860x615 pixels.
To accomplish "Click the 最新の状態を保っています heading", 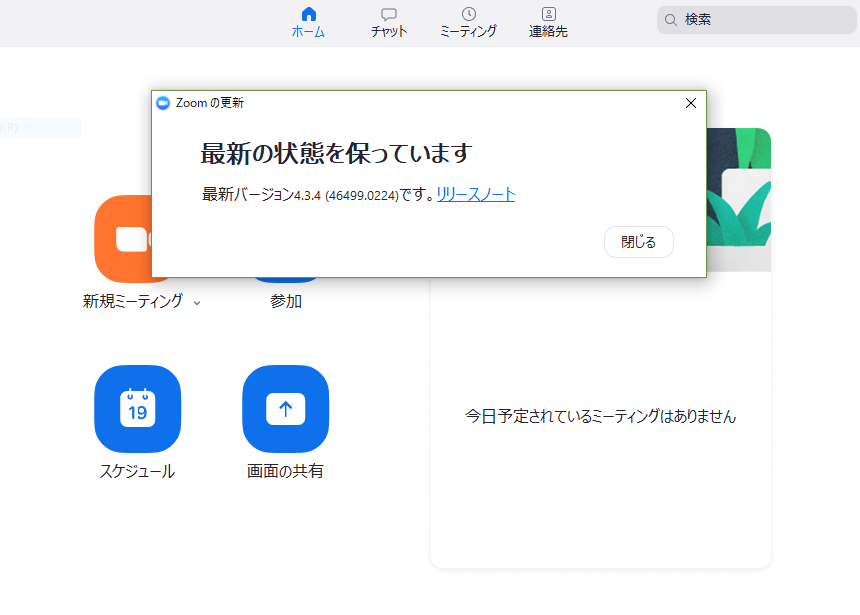I will tap(336, 153).
